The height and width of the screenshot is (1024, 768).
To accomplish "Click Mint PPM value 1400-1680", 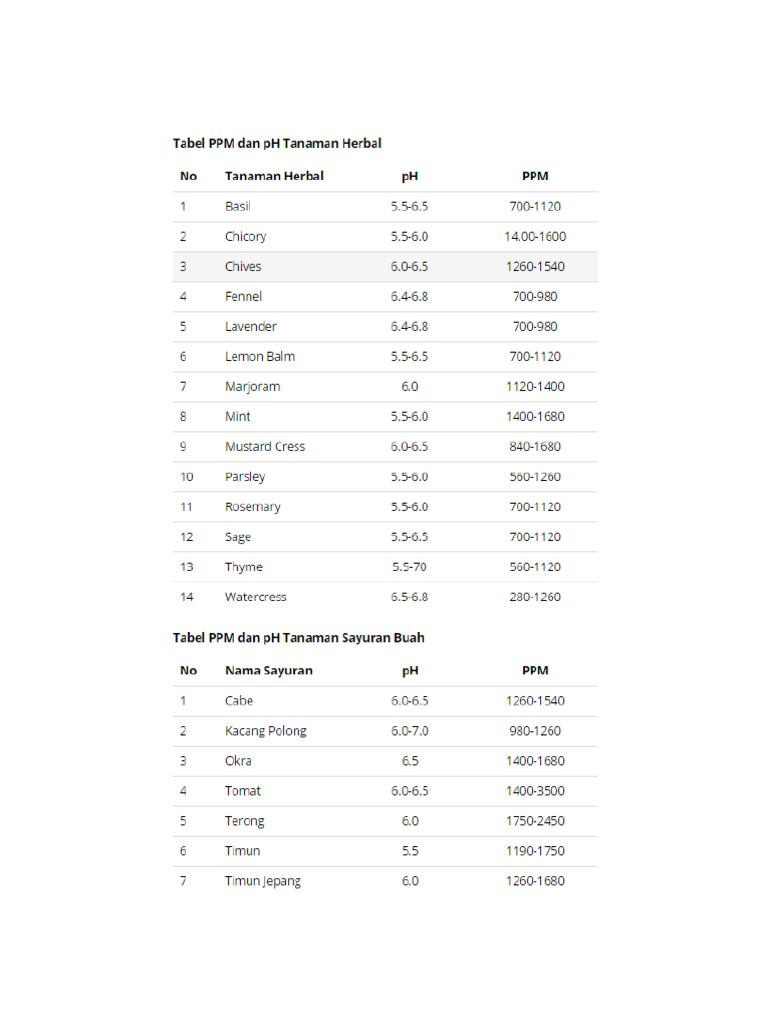I will (x=535, y=417).
